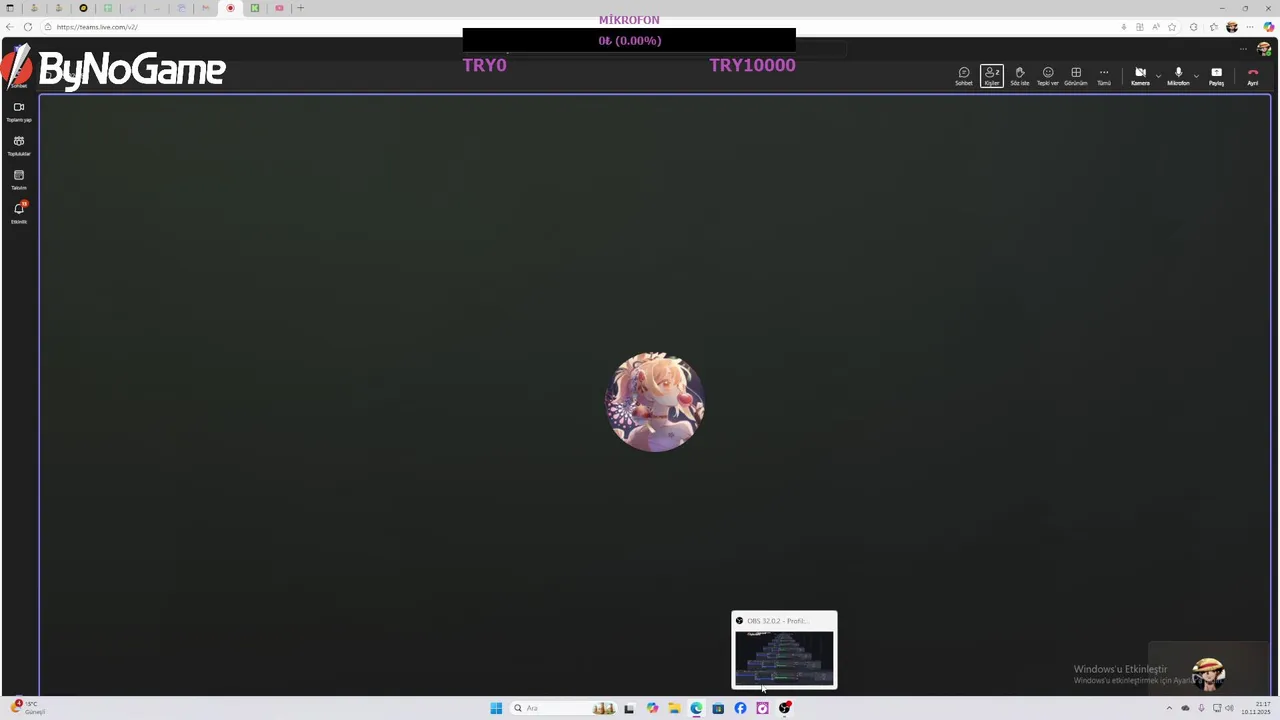Open the taskbar weather widget

pos(28,708)
